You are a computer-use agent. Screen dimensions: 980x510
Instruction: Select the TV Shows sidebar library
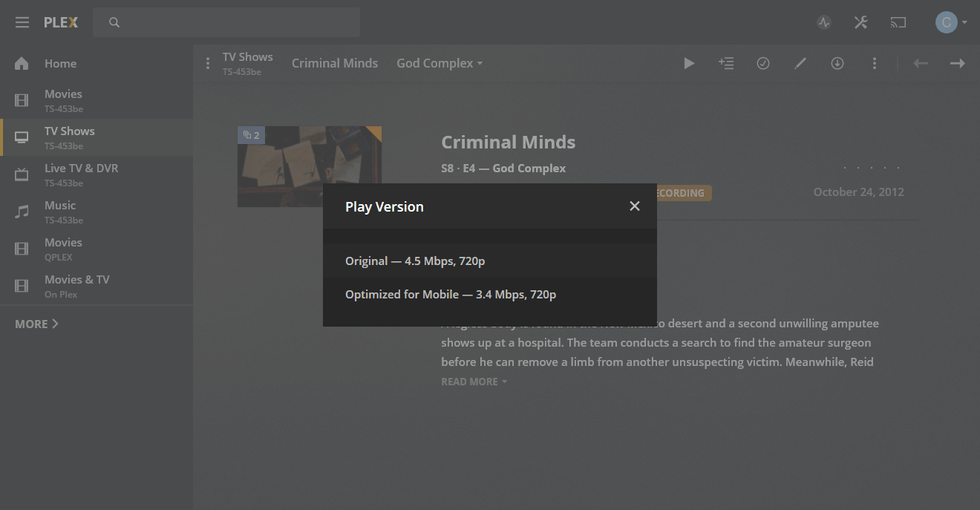[96, 138]
